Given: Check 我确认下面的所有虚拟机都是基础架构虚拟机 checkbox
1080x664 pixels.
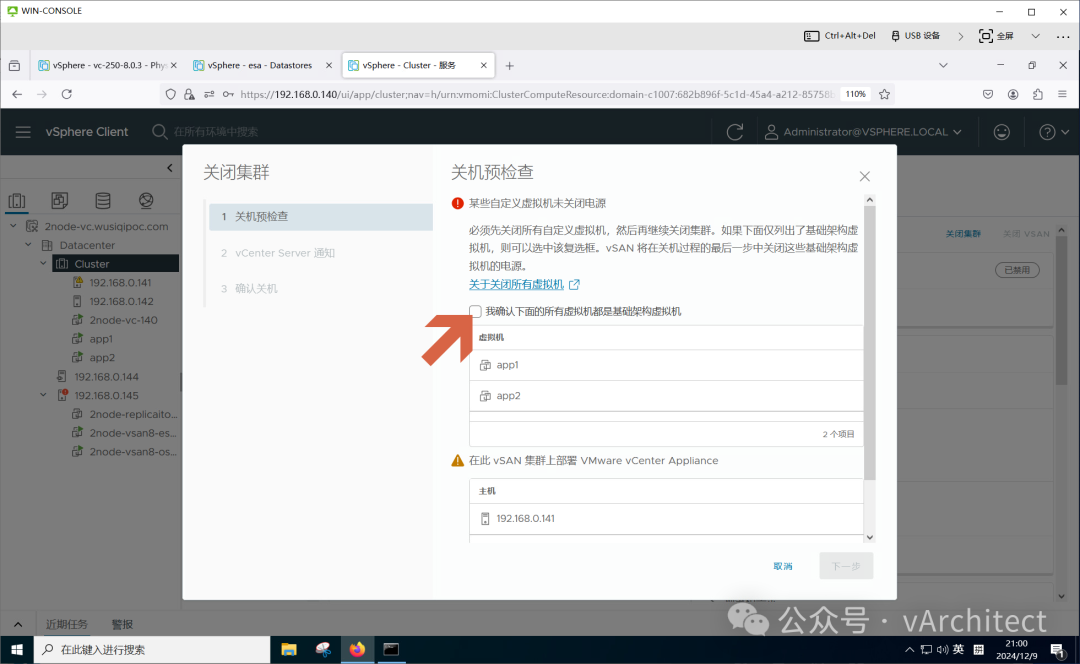Looking at the screenshot, I should [475, 311].
